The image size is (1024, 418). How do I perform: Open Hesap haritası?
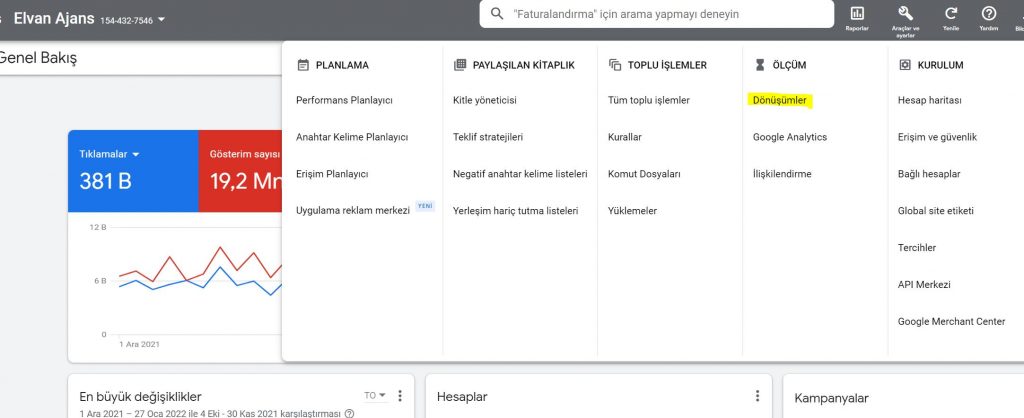[x=929, y=101]
